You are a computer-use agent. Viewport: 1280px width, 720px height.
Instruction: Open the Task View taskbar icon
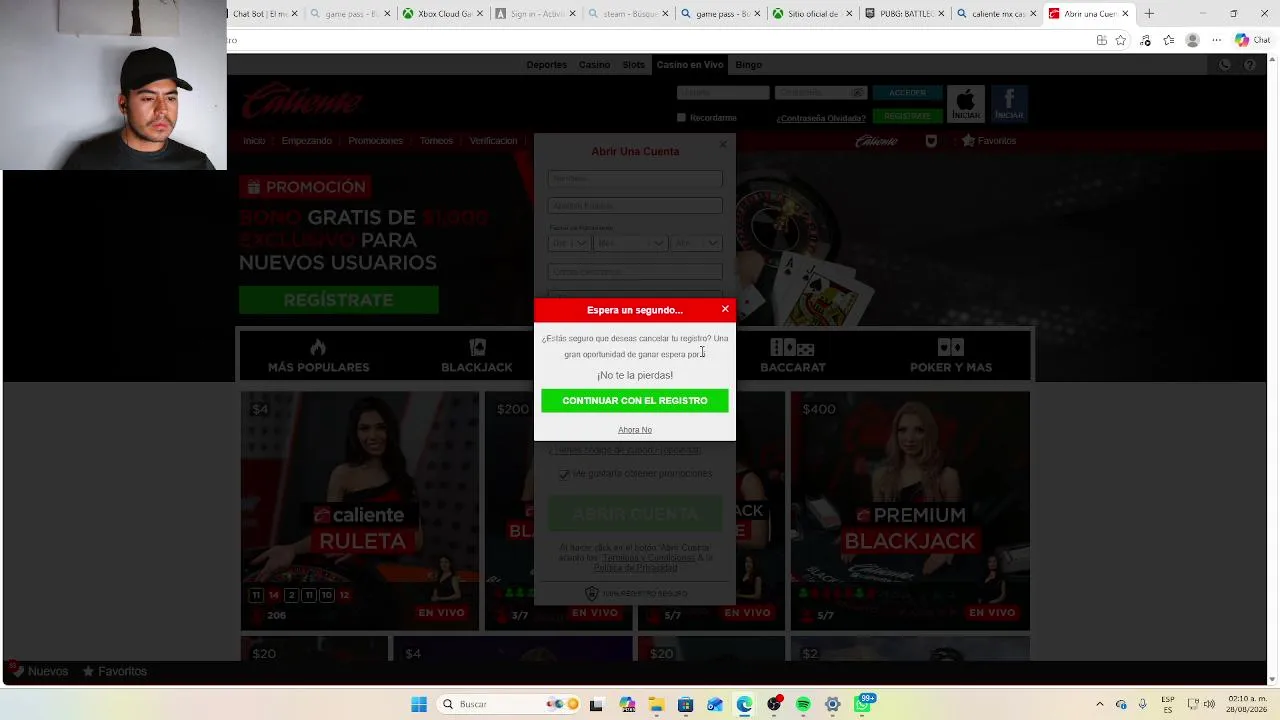[x=597, y=705]
